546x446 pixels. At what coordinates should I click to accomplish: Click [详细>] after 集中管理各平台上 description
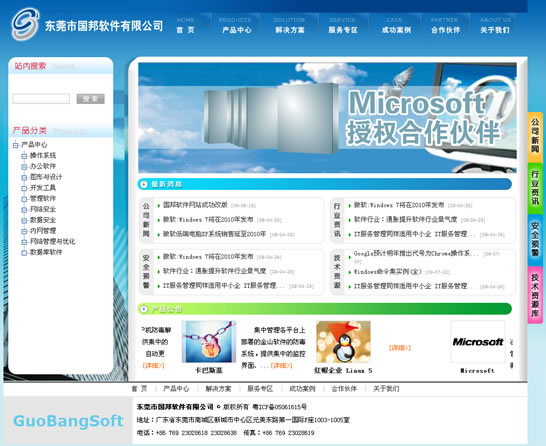click(281, 366)
